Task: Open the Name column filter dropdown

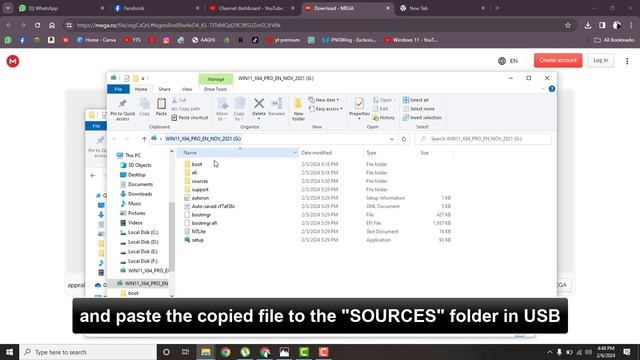Action: pyautogui.click(x=295, y=153)
